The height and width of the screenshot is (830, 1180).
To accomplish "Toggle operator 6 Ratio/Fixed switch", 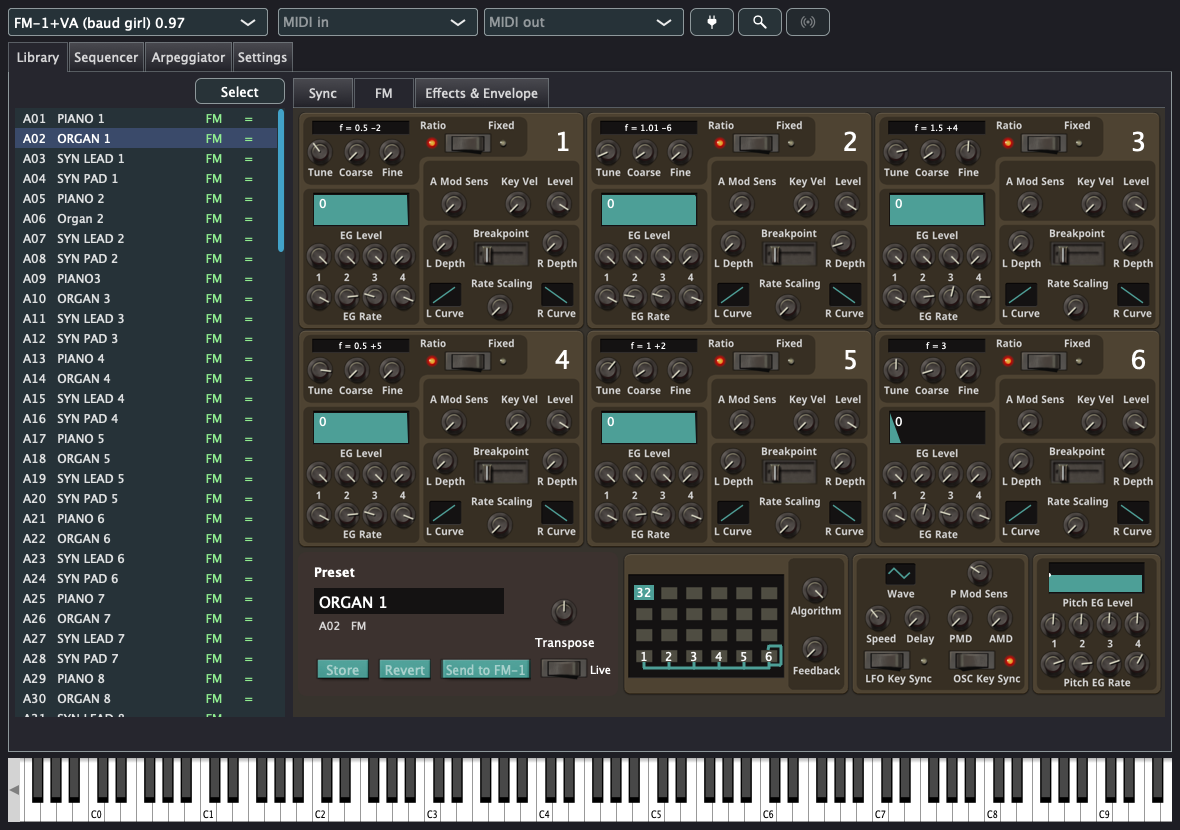I will [1044, 361].
